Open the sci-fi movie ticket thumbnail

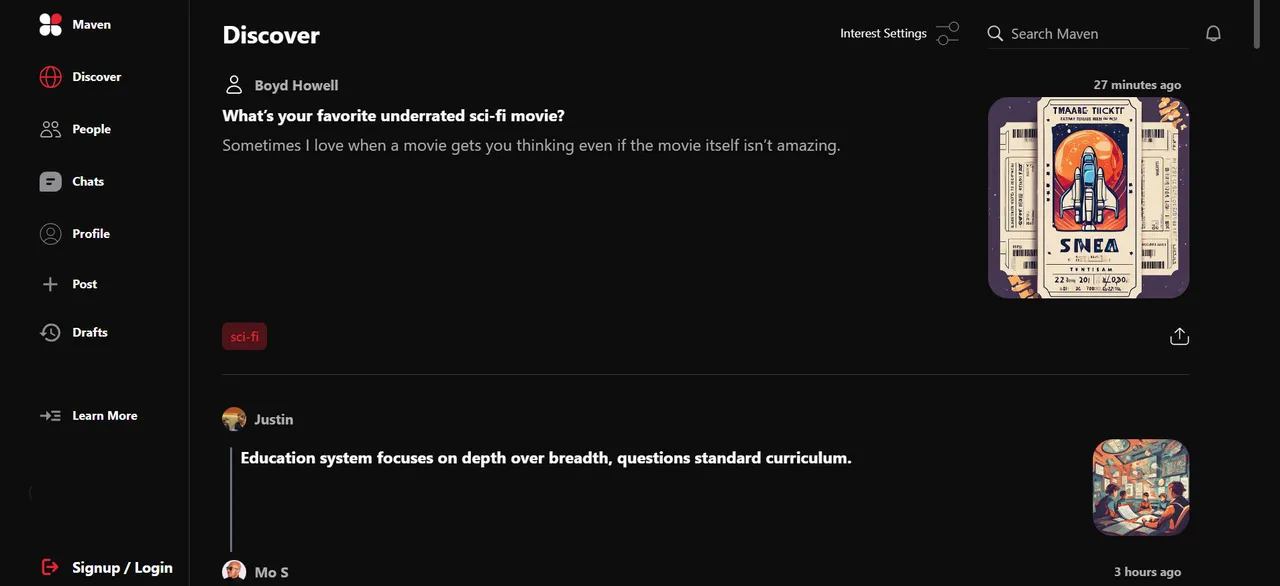click(x=1088, y=198)
